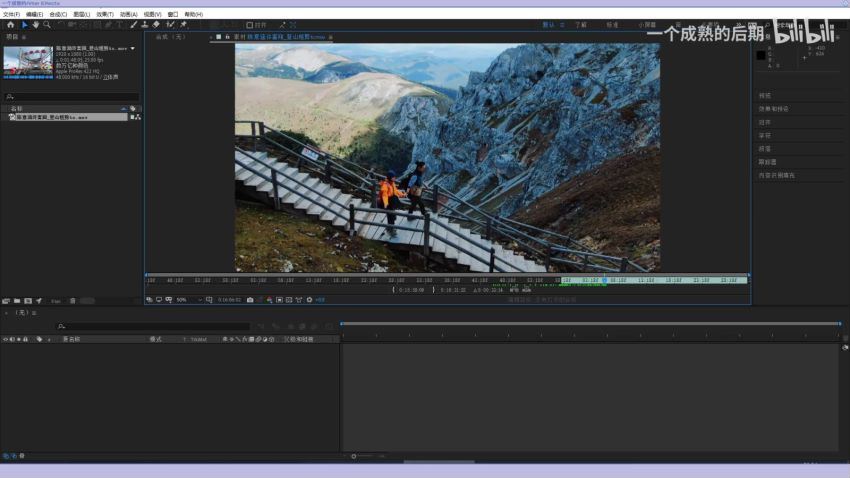
Task: Click the set out point bracket in footage viewer
Action: click(434, 290)
